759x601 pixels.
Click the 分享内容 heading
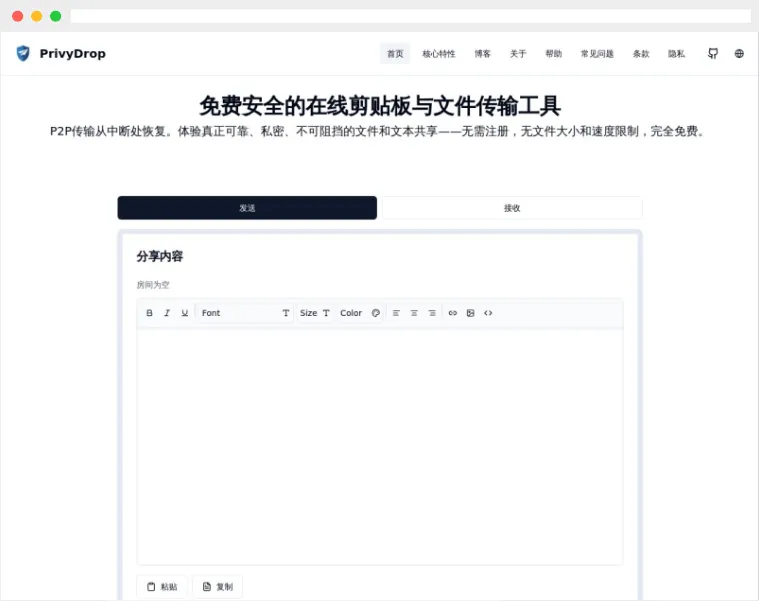tap(160, 256)
